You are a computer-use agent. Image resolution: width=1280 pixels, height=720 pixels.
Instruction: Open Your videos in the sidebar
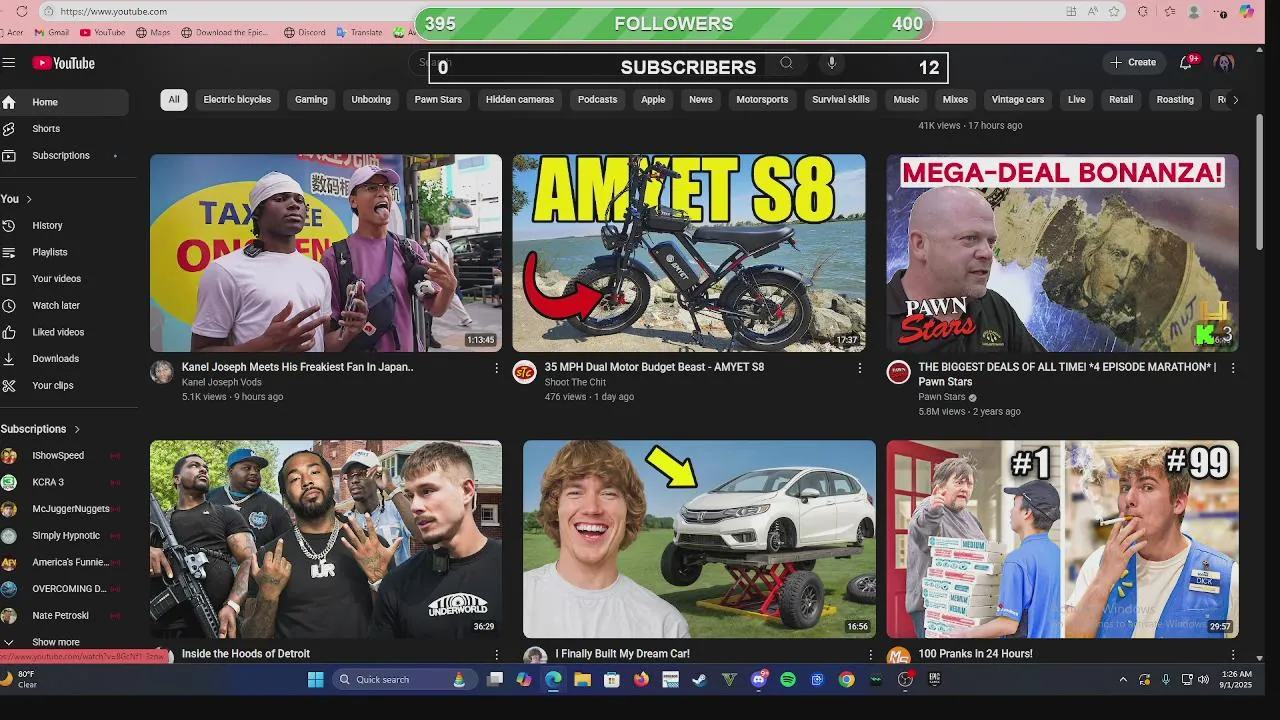click(56, 279)
